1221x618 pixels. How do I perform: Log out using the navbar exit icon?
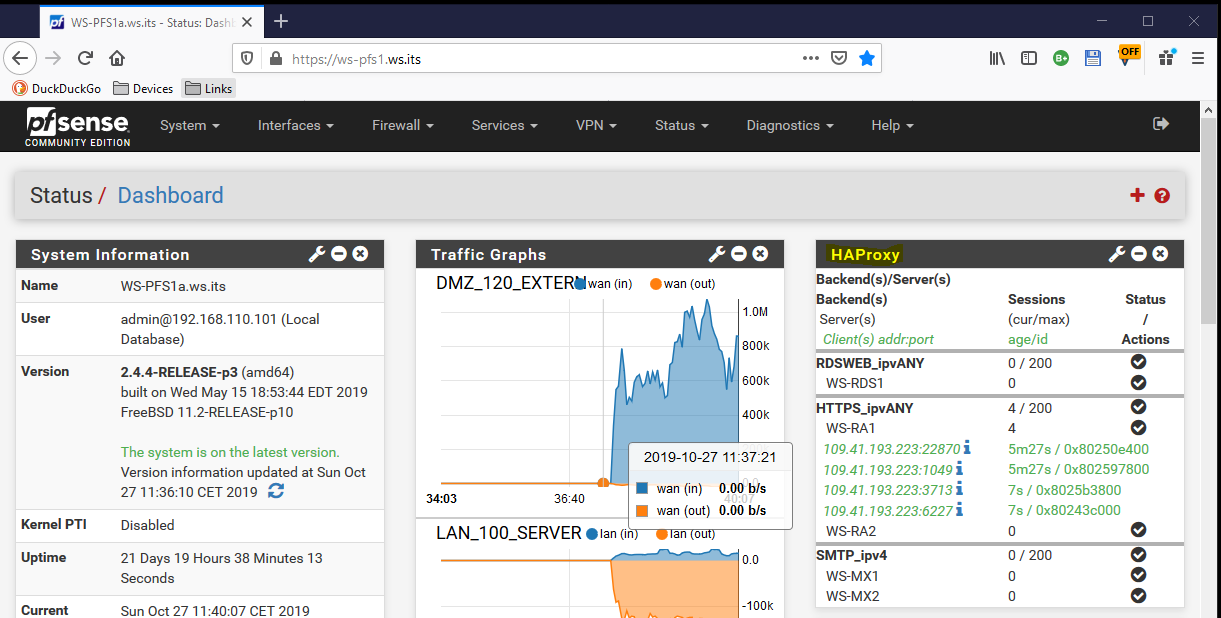click(x=1161, y=124)
